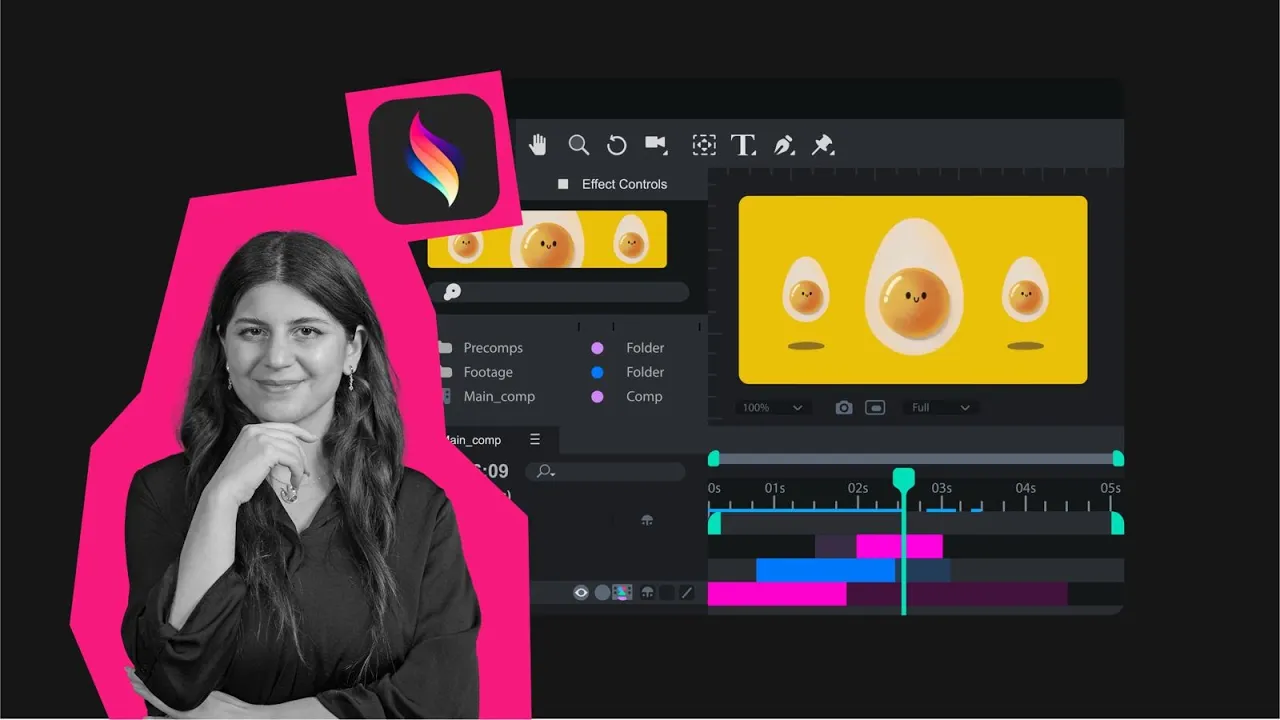Click the colorful flame app logo

point(434,159)
